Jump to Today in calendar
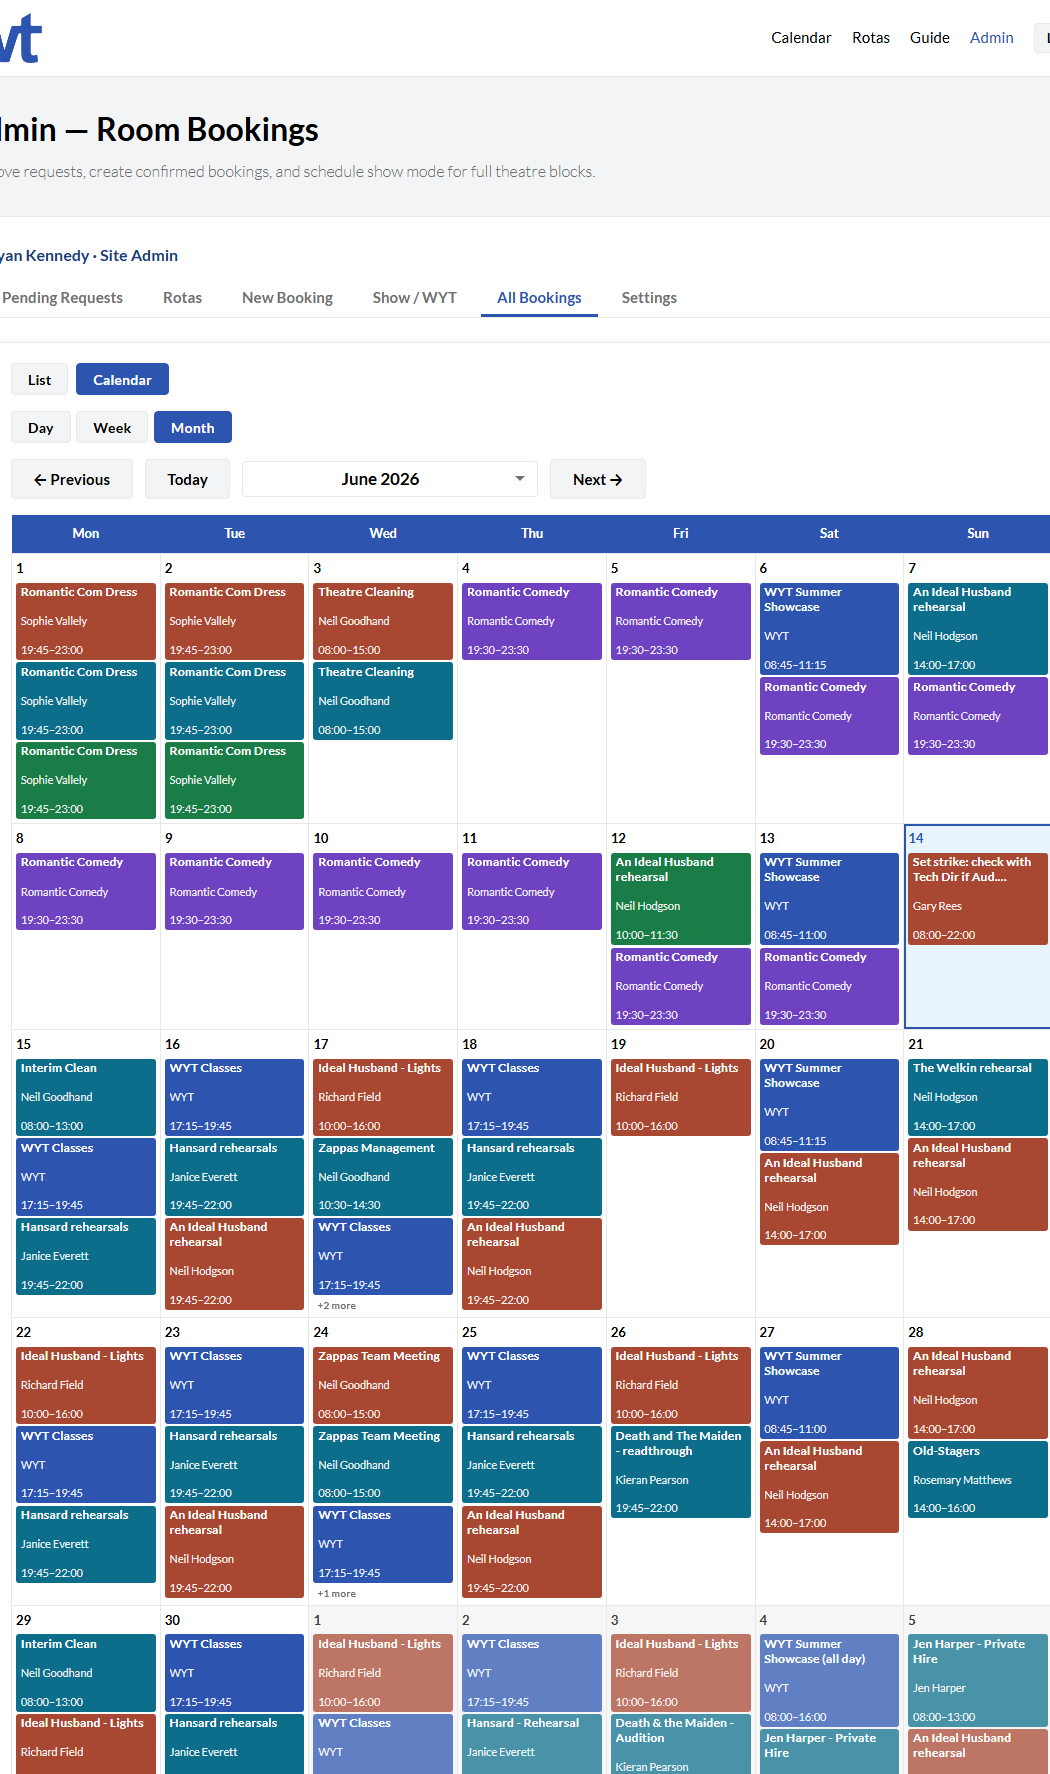 point(187,479)
